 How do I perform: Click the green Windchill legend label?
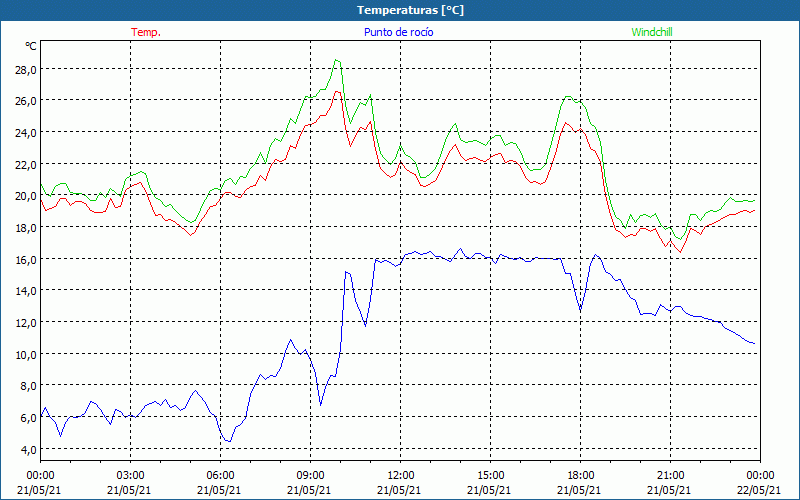[x=652, y=32]
